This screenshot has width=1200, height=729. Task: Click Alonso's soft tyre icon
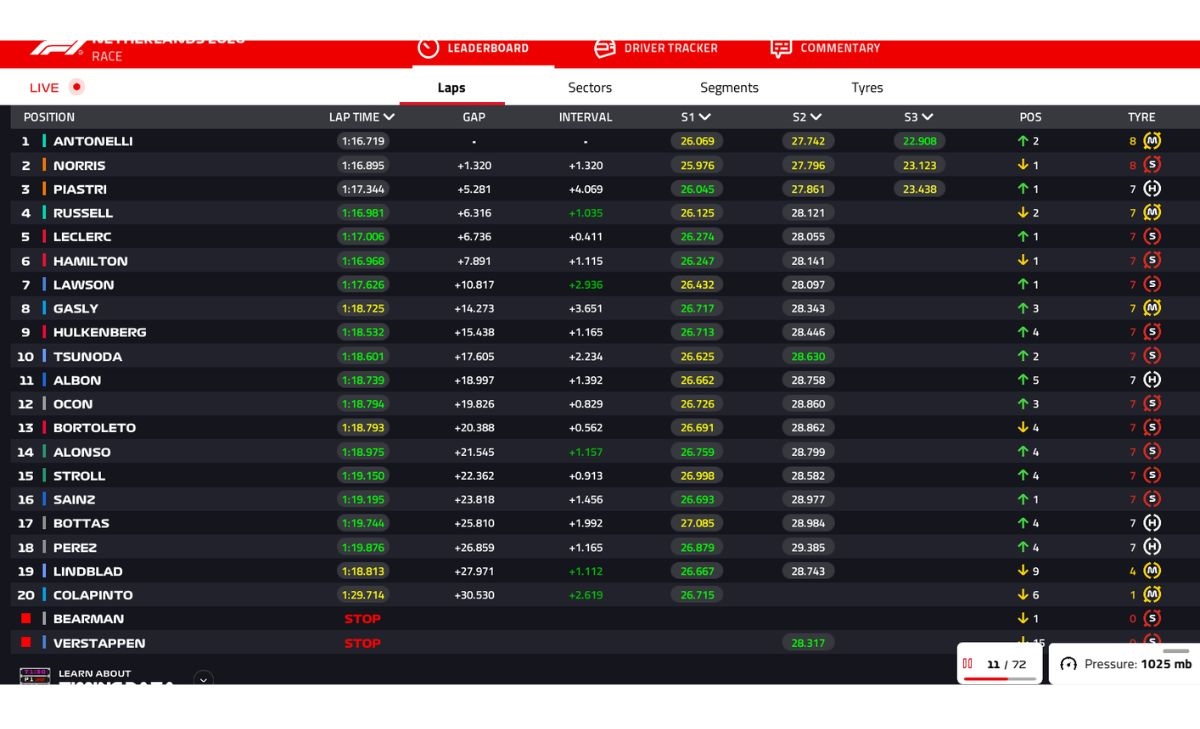click(x=1152, y=451)
